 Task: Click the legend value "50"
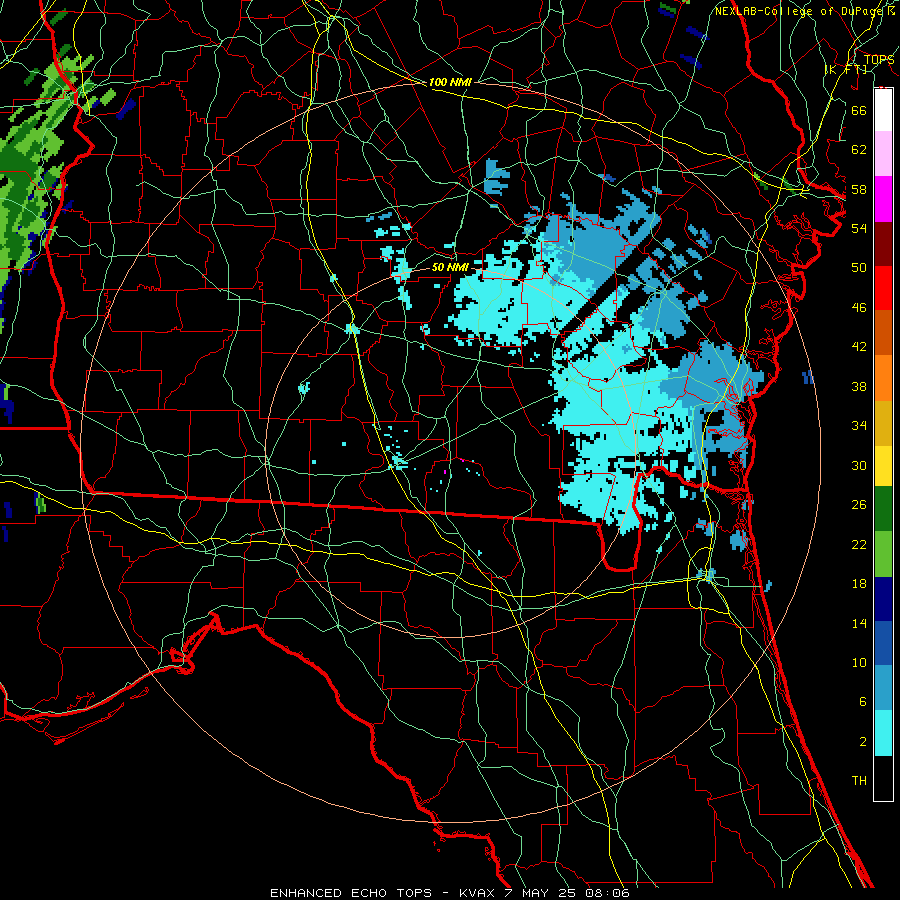tap(859, 267)
